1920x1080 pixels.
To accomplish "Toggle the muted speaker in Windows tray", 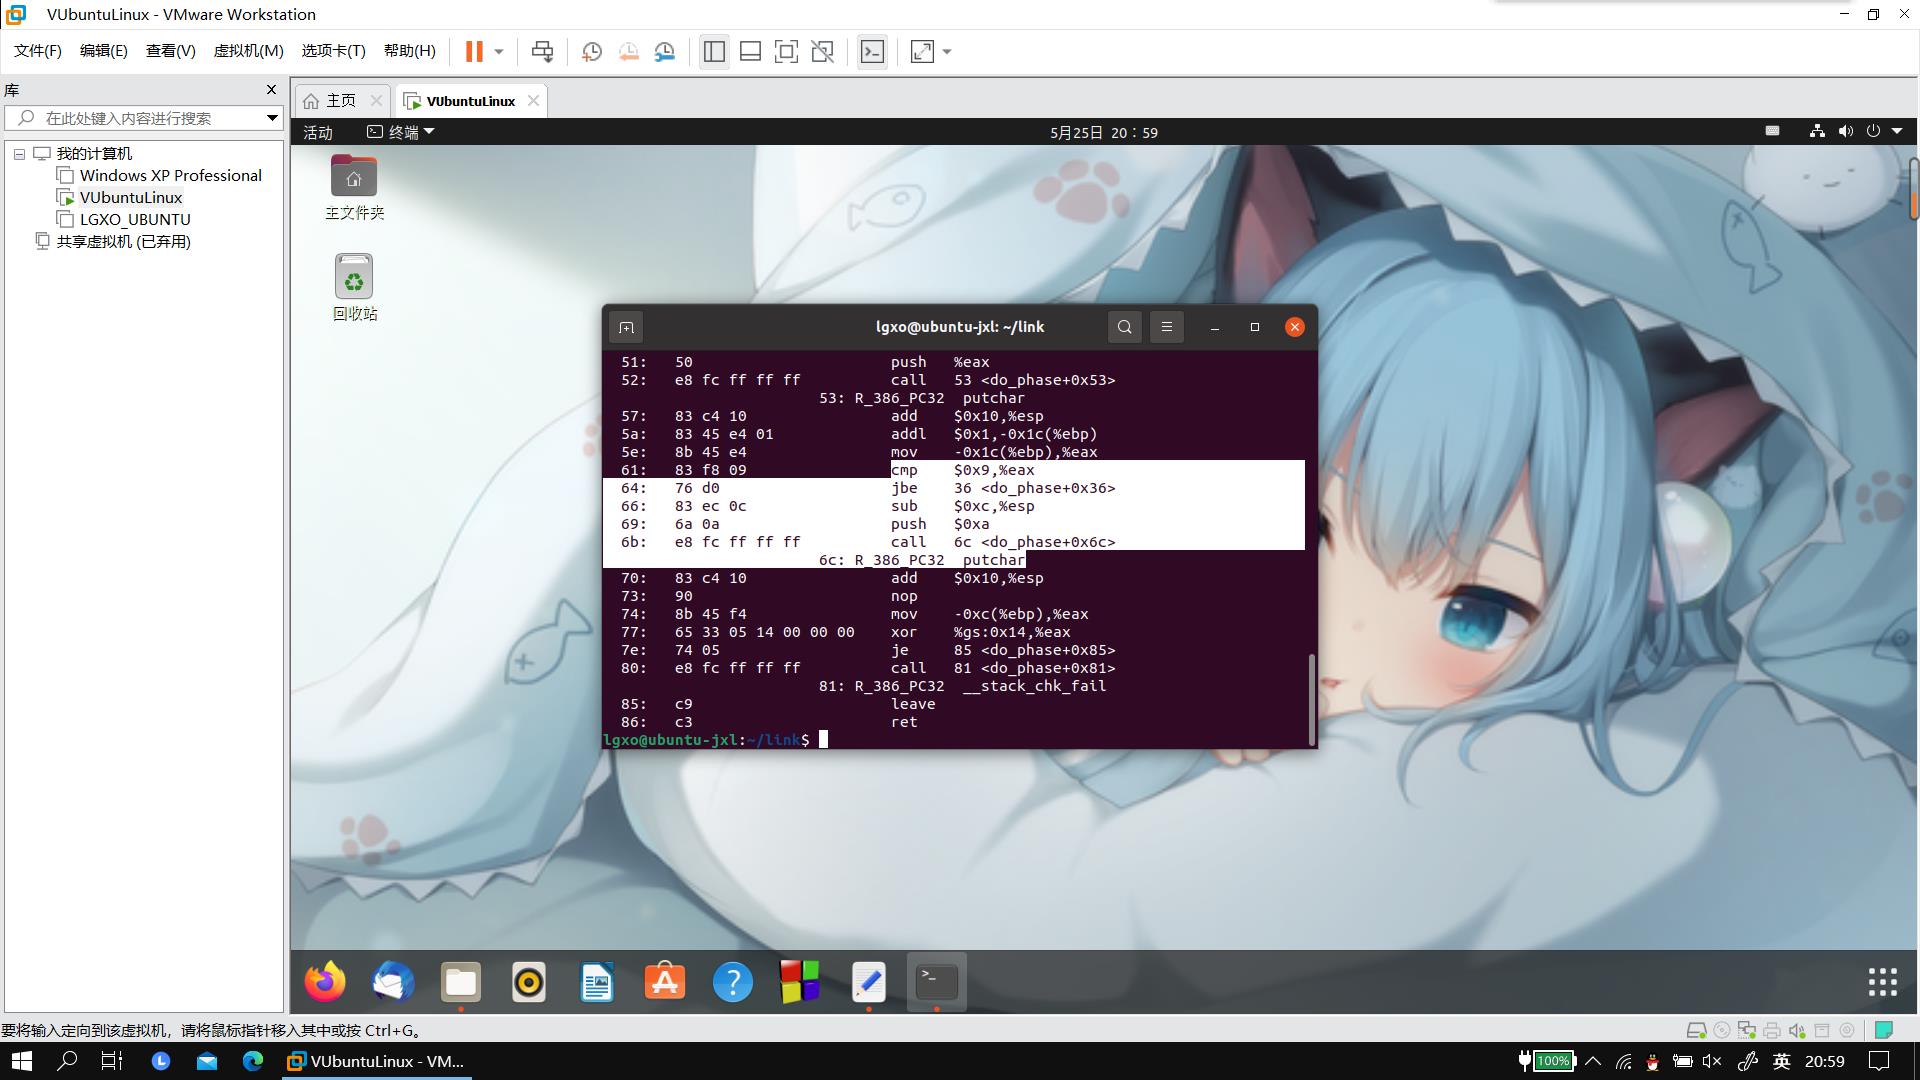I will (1712, 1061).
